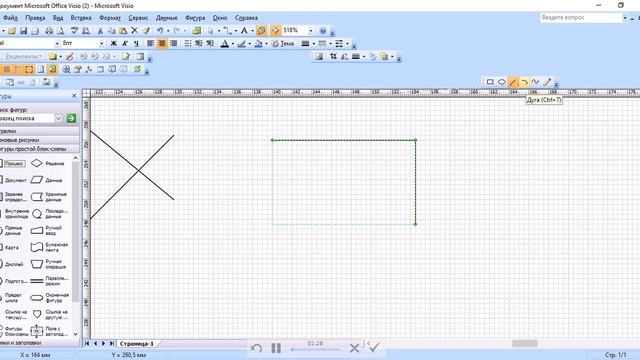The image size is (640, 360).
Task: Click the Format Painter brush icon
Action: (x=146, y=31)
